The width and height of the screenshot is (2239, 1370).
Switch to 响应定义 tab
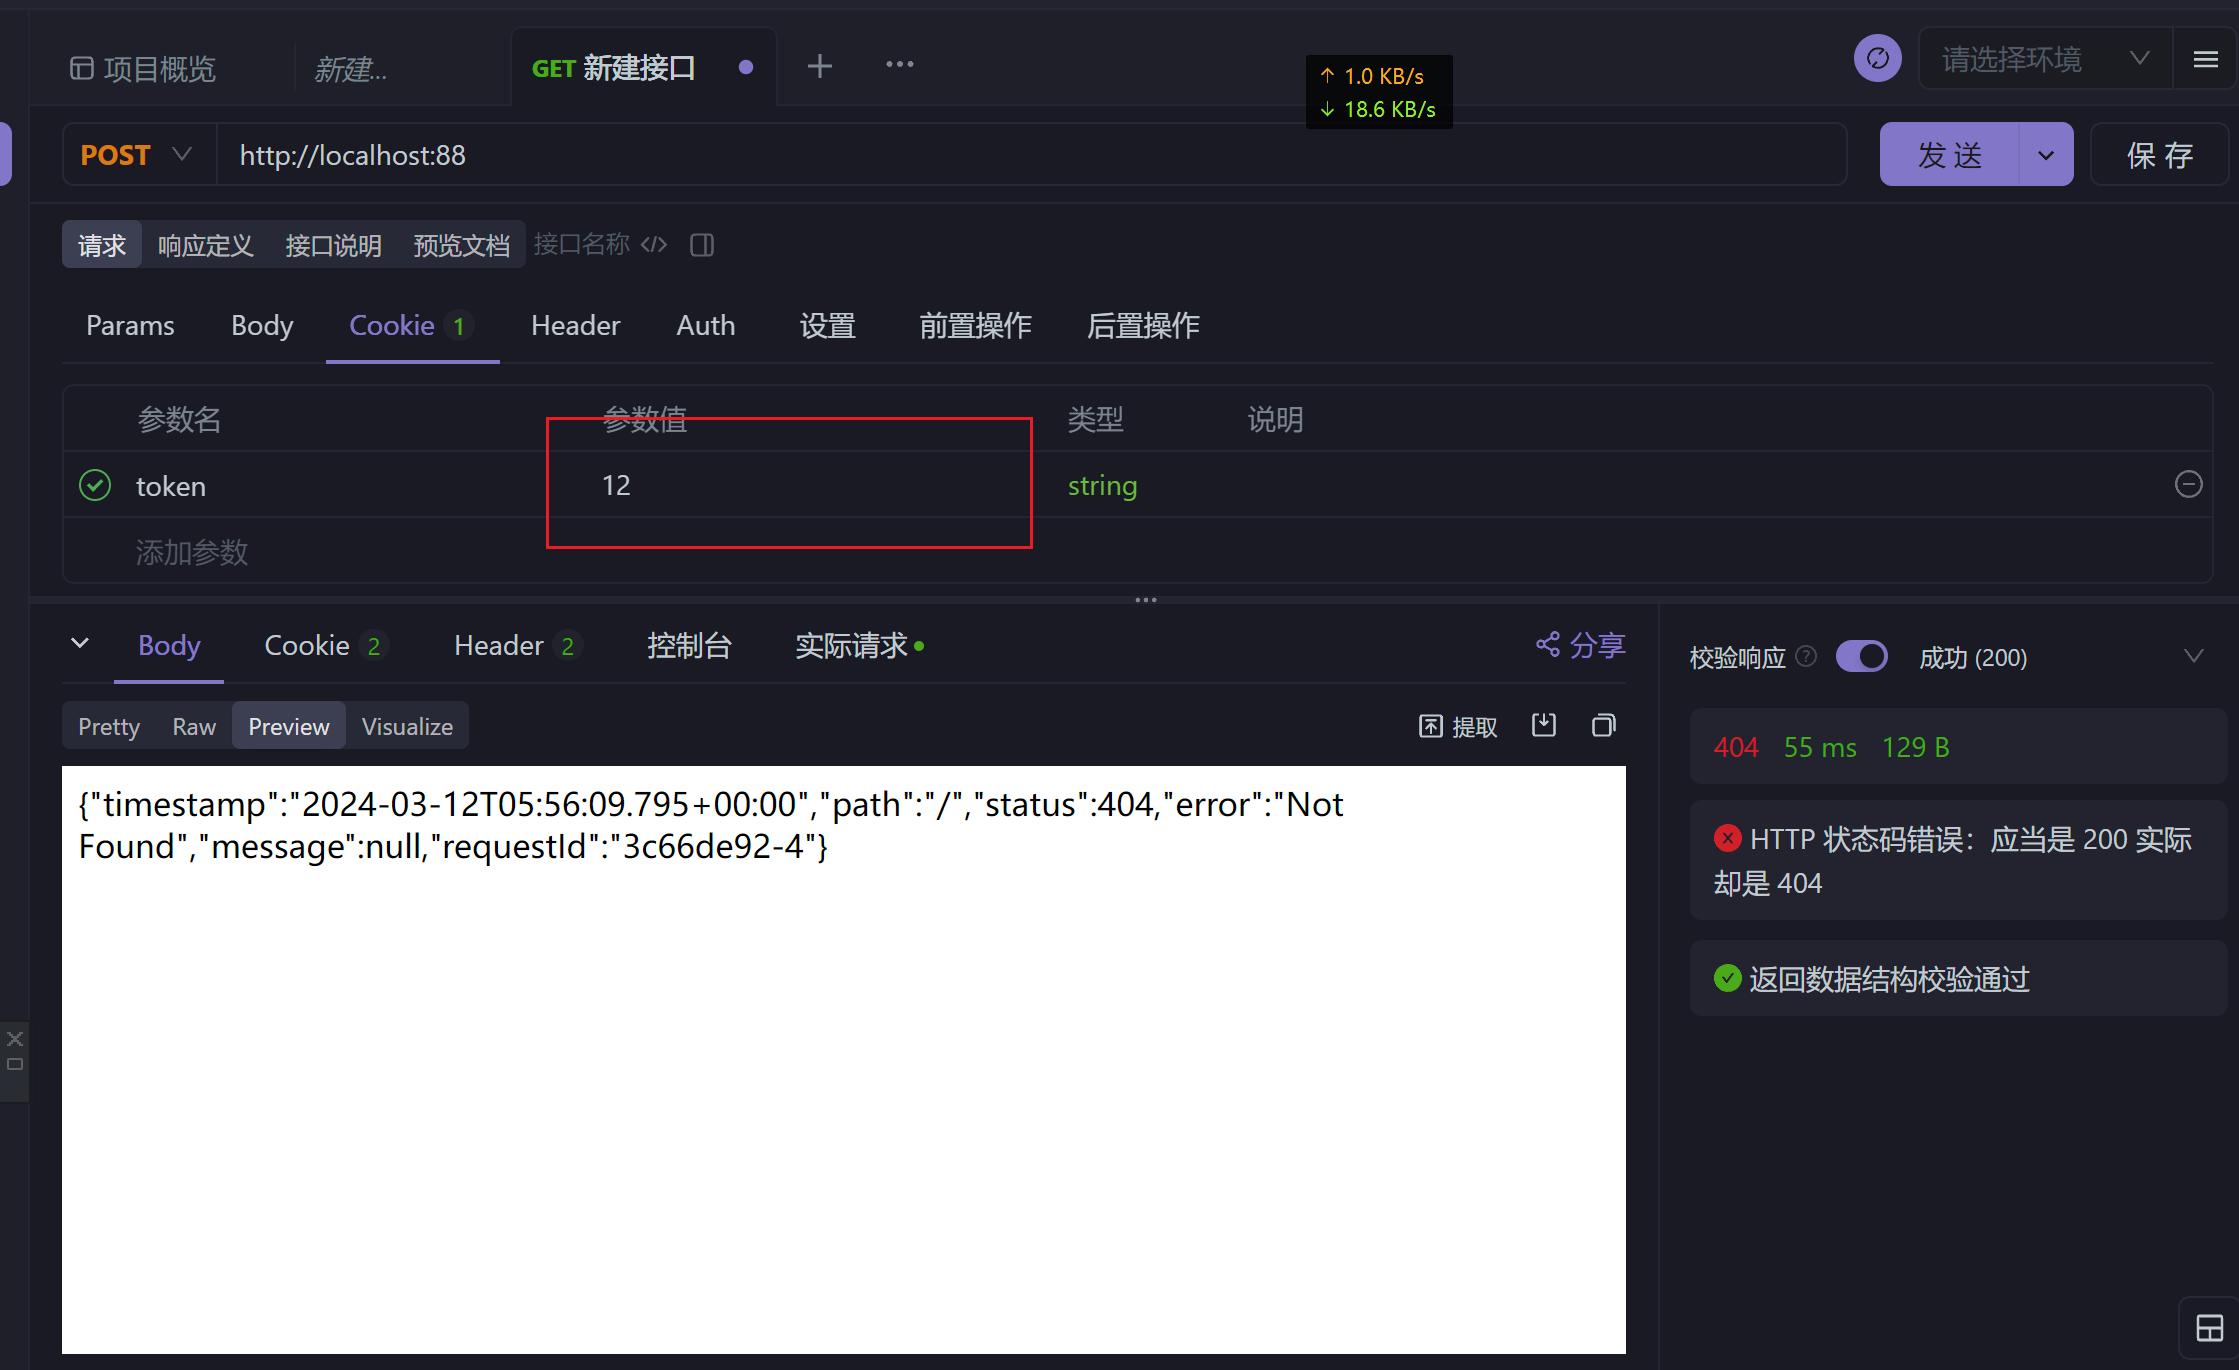[205, 245]
